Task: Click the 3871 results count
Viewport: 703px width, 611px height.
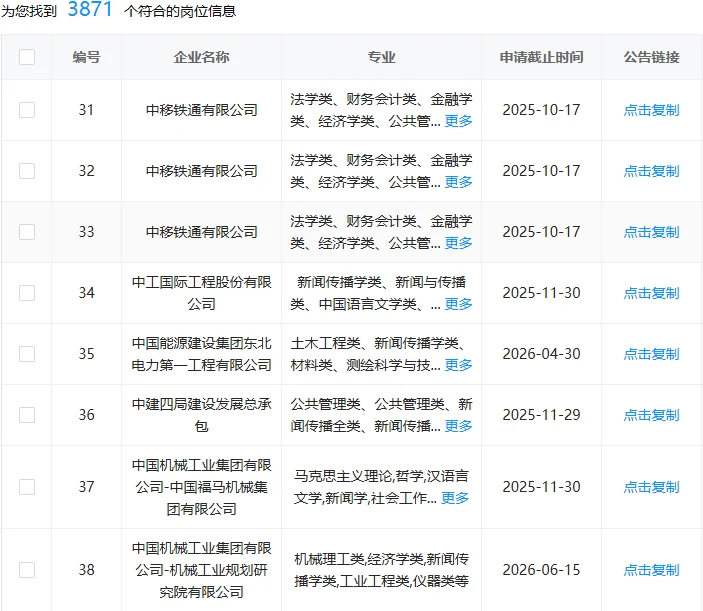Action: (x=90, y=9)
